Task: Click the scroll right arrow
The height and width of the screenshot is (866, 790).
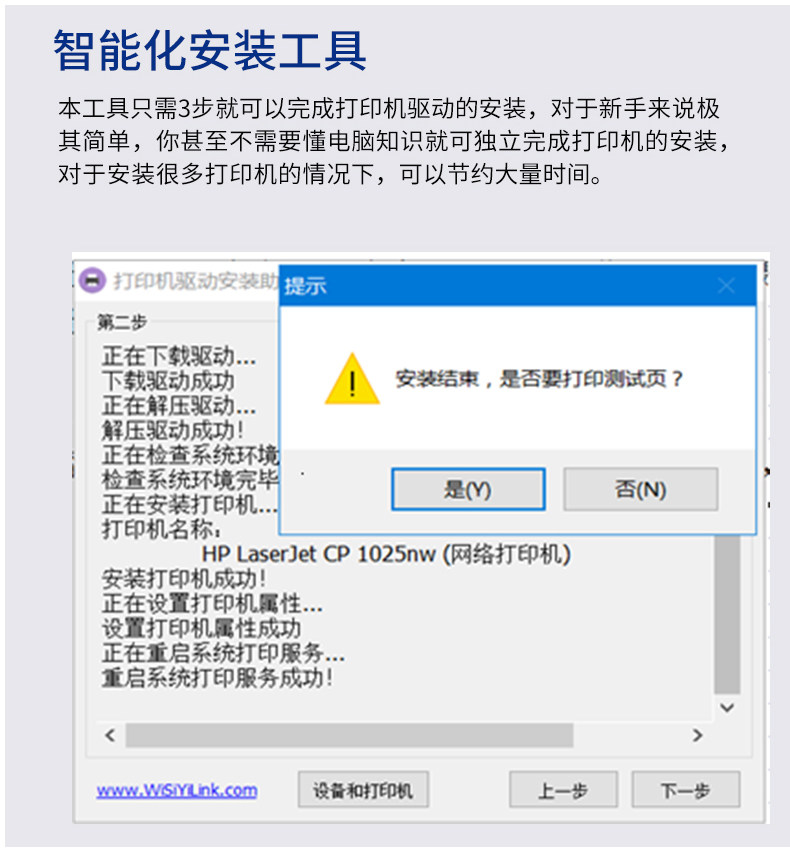Action: 697,735
